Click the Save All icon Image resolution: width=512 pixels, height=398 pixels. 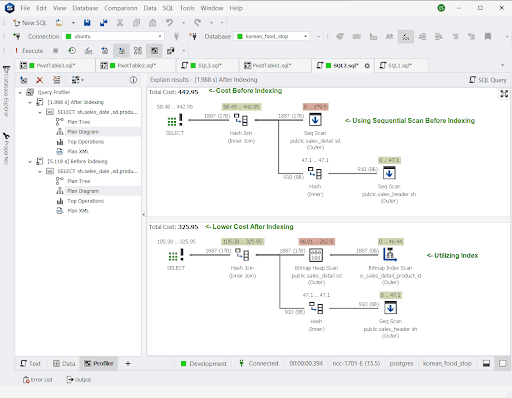click(104, 23)
